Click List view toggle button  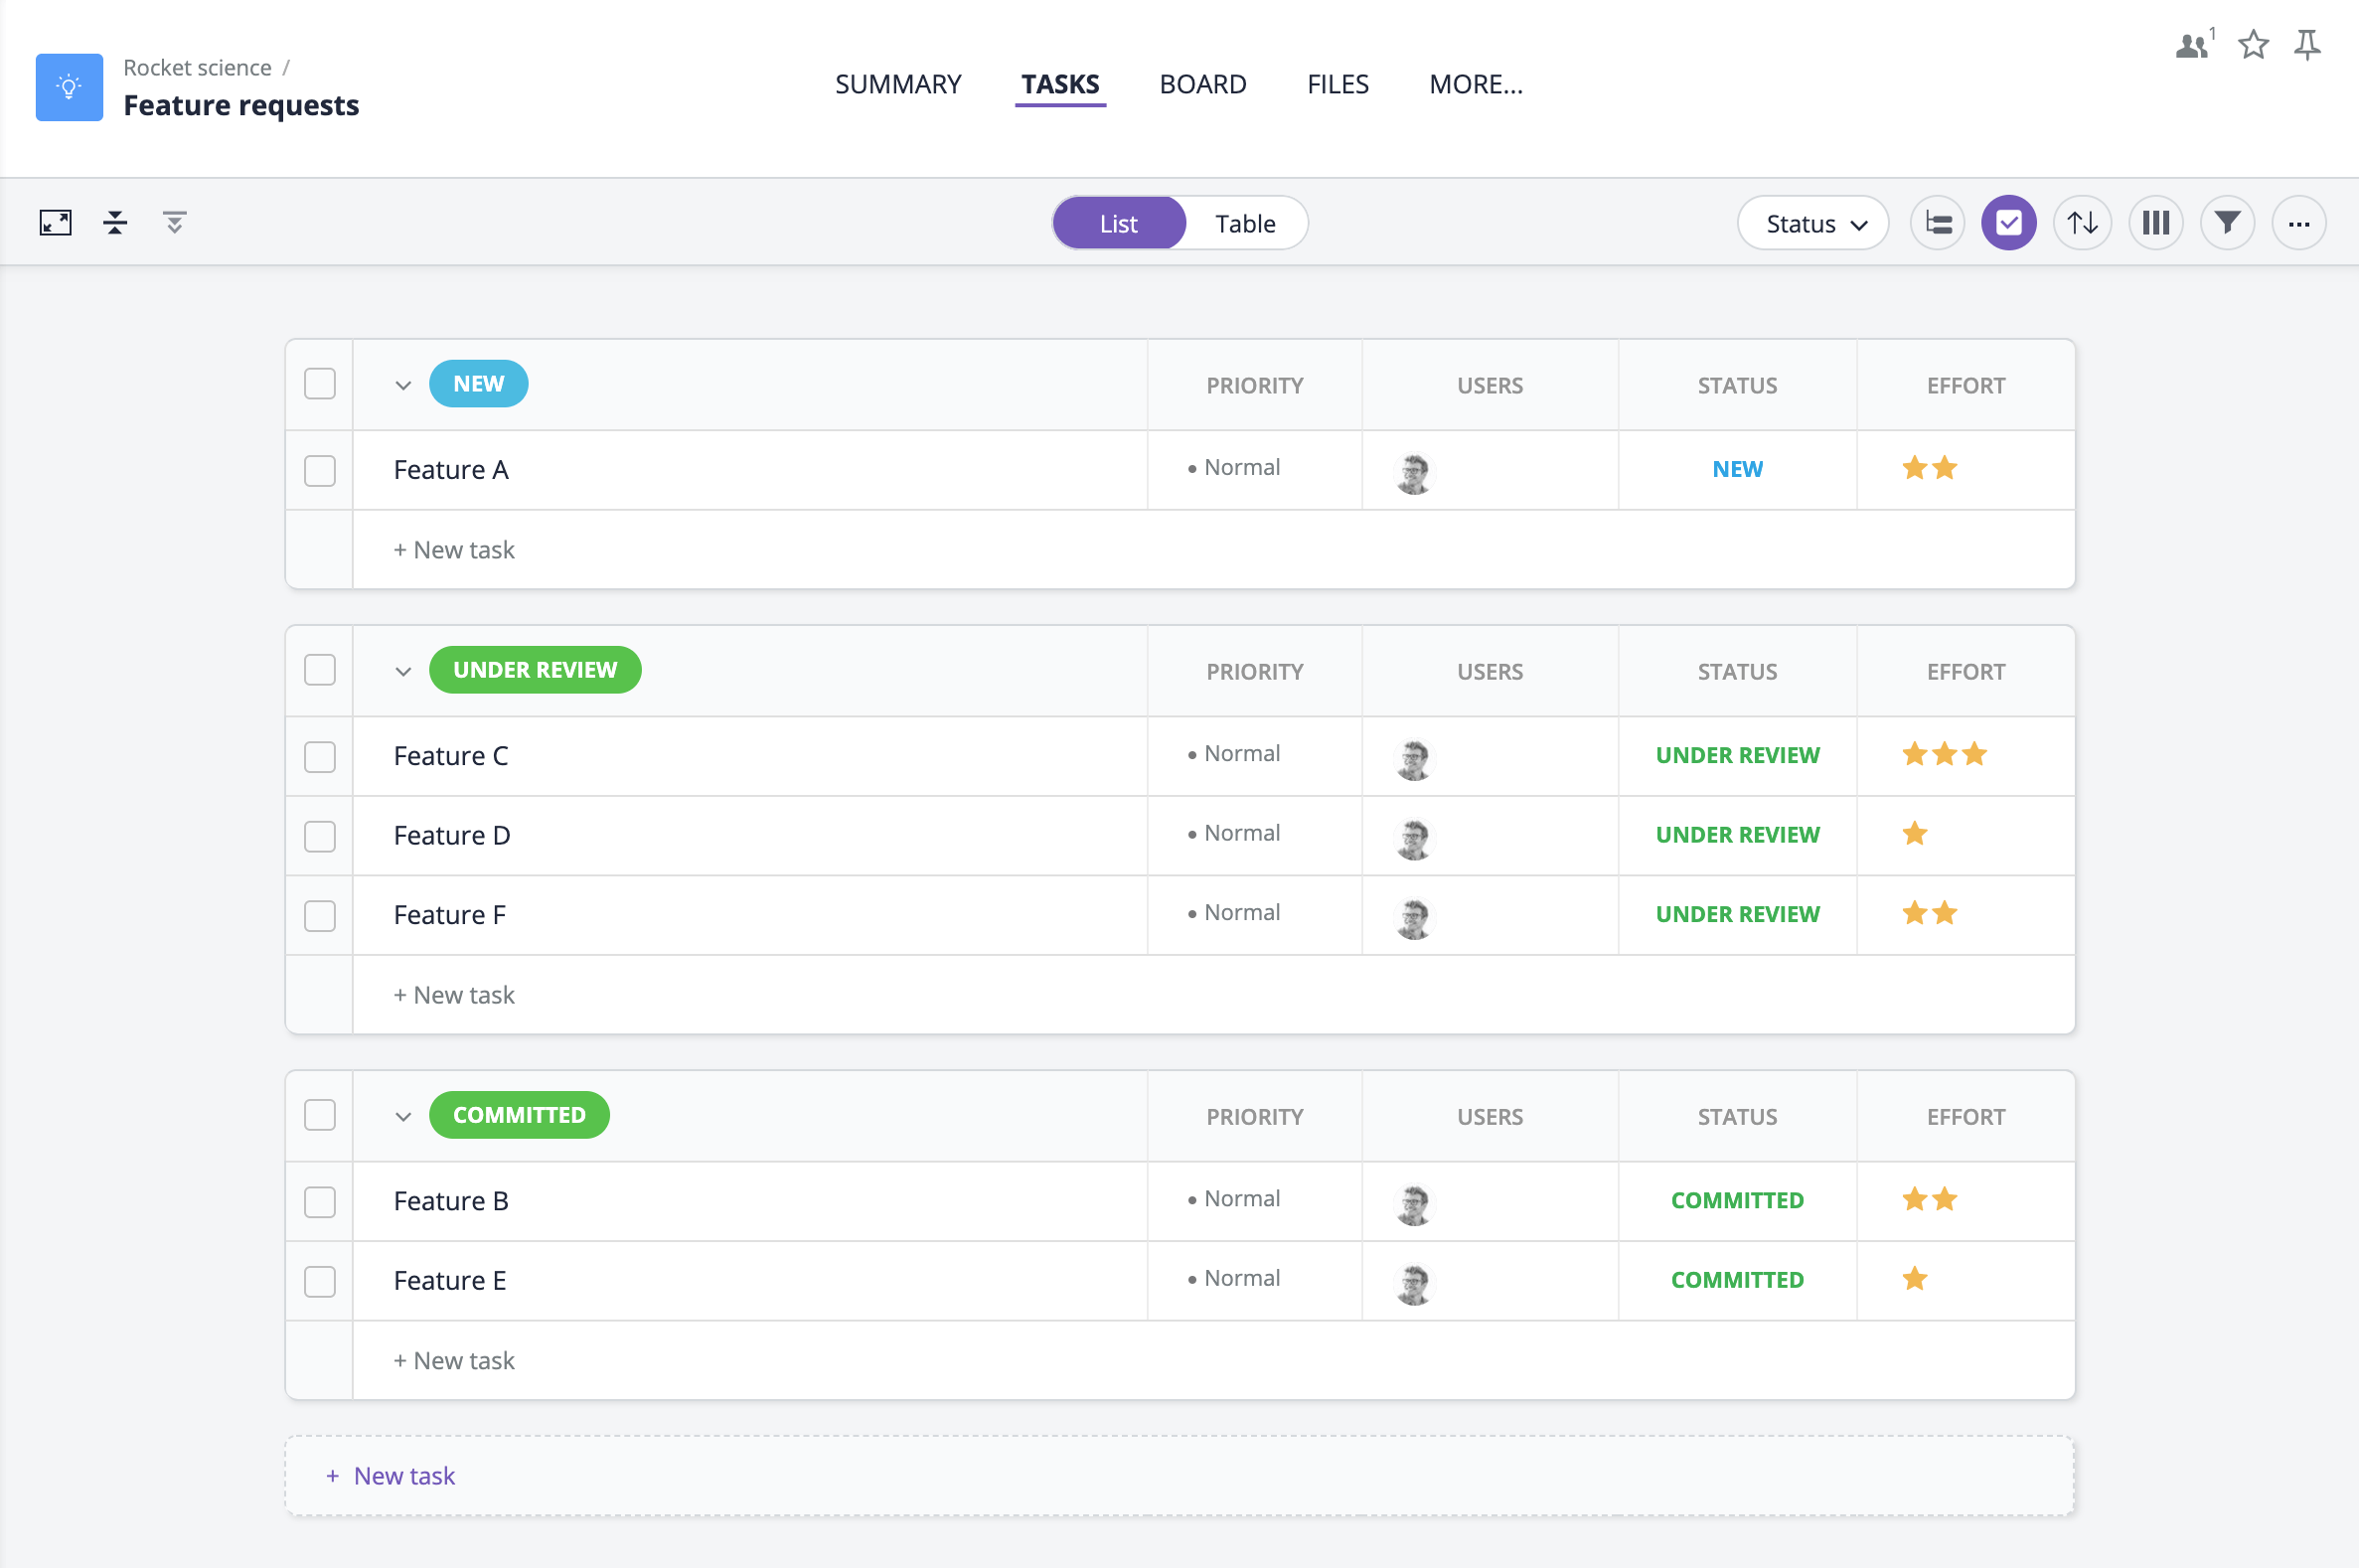1117,223
